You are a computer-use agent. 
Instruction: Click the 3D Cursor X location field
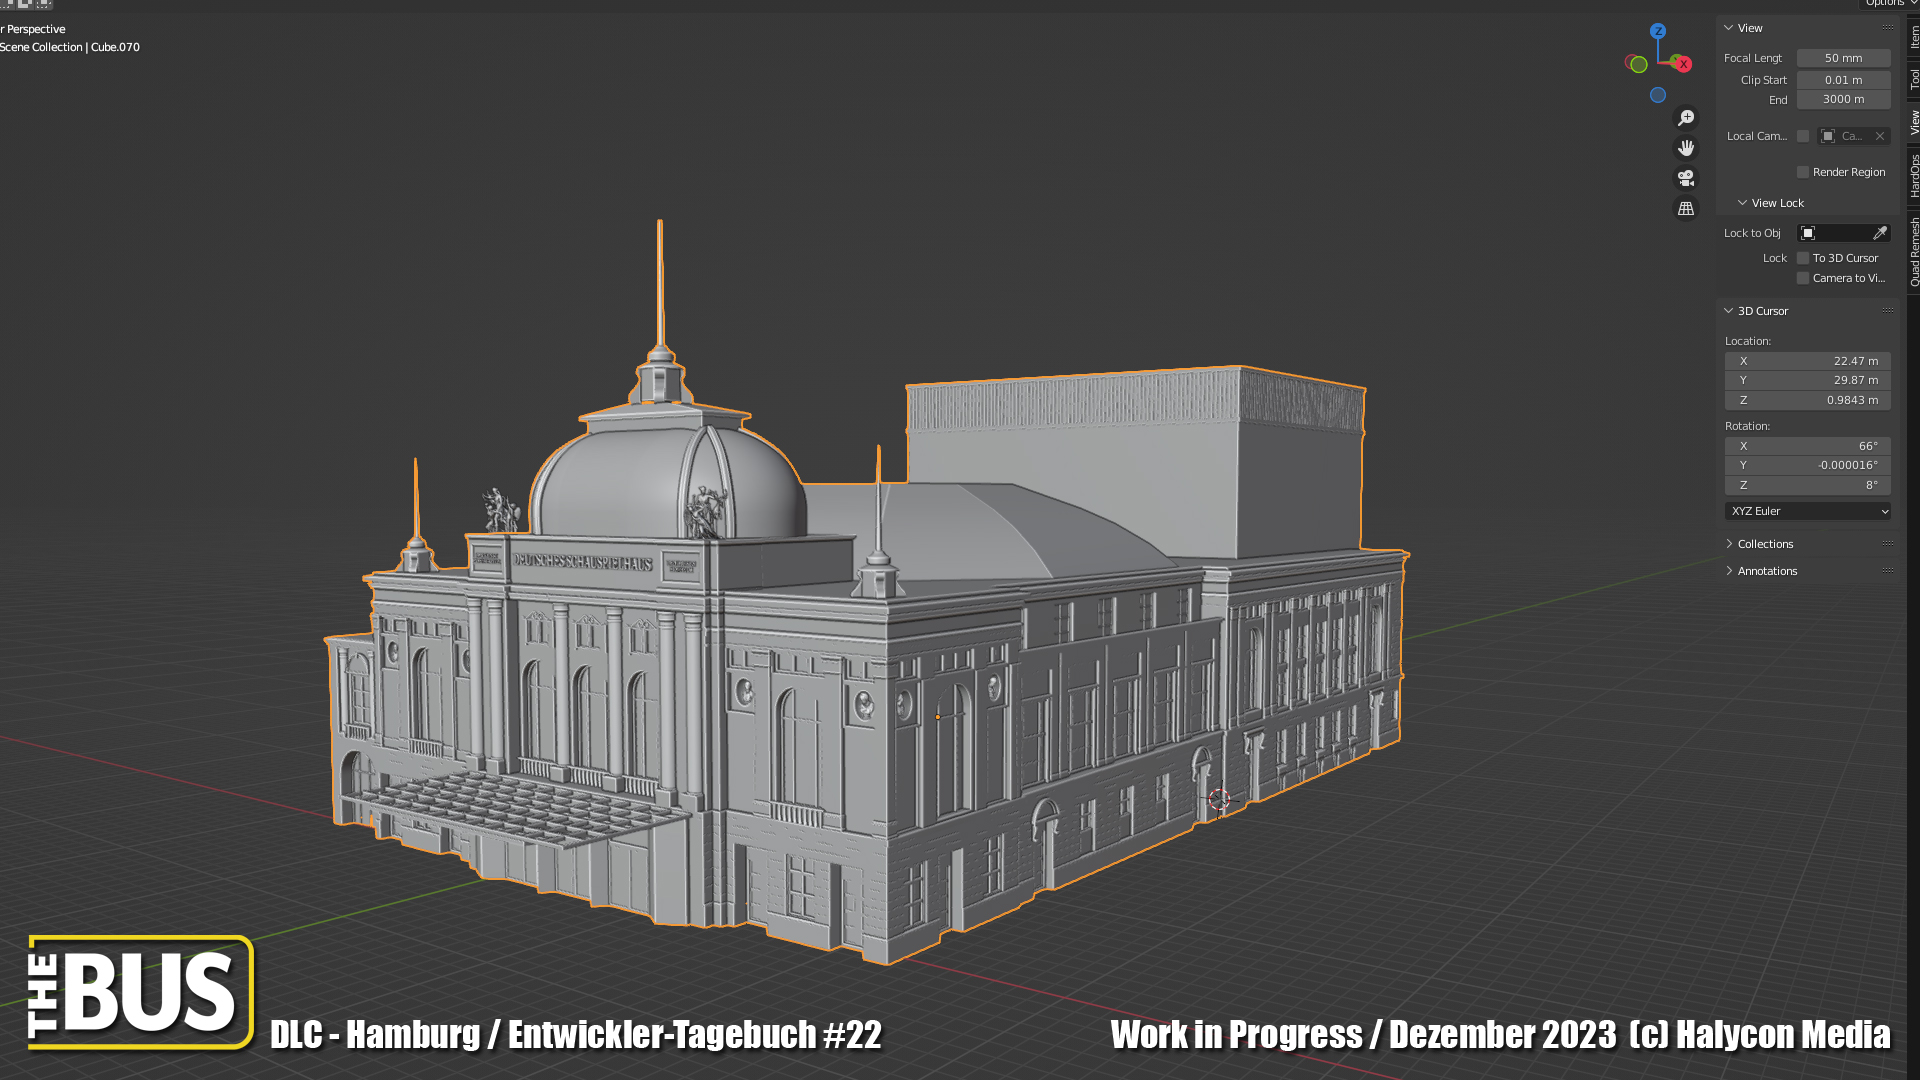[1807, 361]
